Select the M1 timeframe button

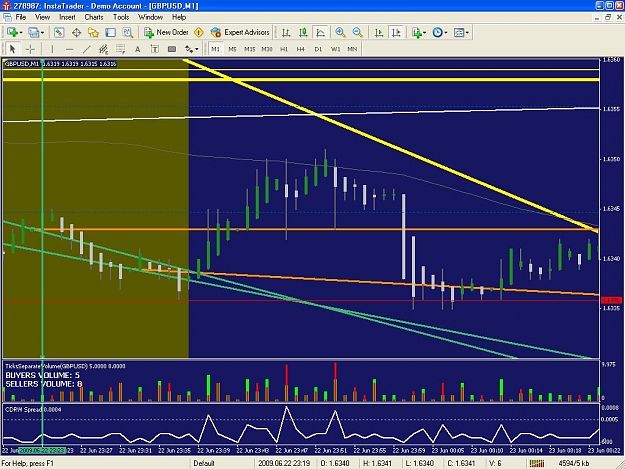click(x=215, y=49)
